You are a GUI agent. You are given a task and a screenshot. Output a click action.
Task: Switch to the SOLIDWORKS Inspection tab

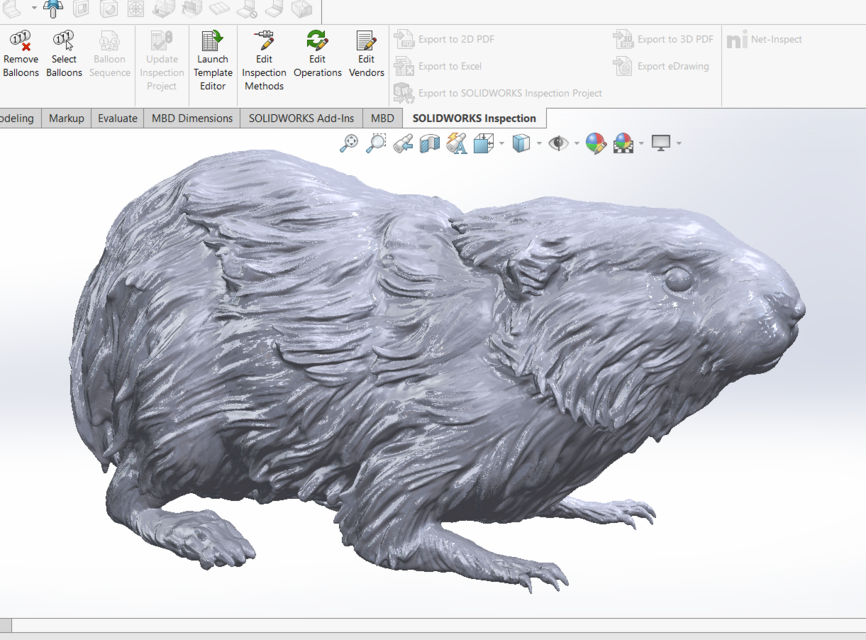[472, 118]
